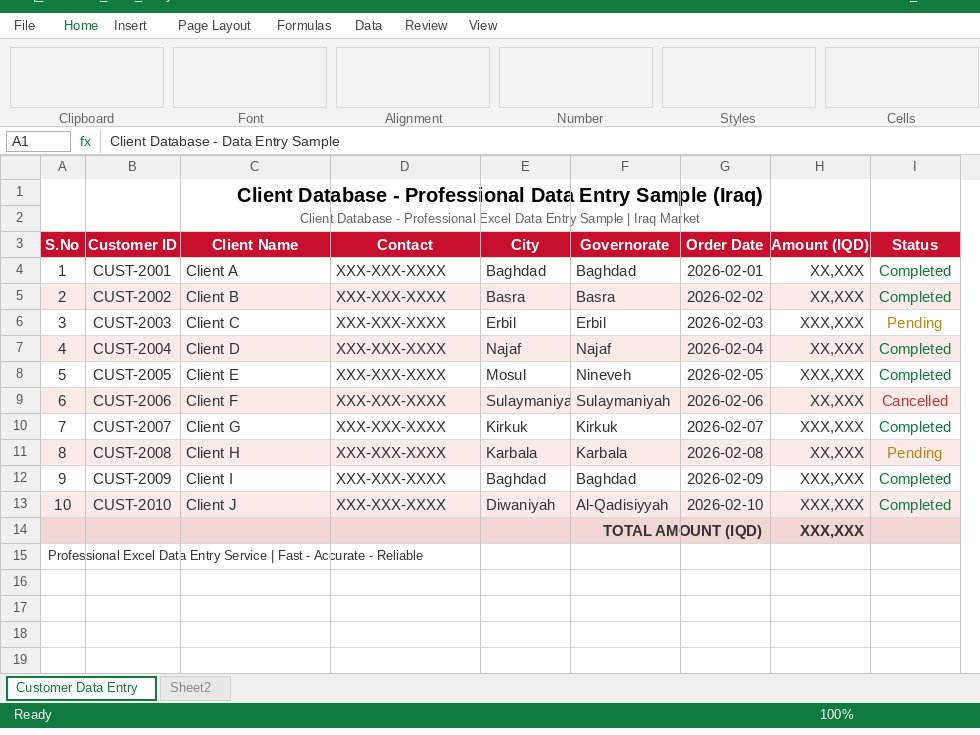Select column A header
The image size is (980, 735).
[62, 167]
